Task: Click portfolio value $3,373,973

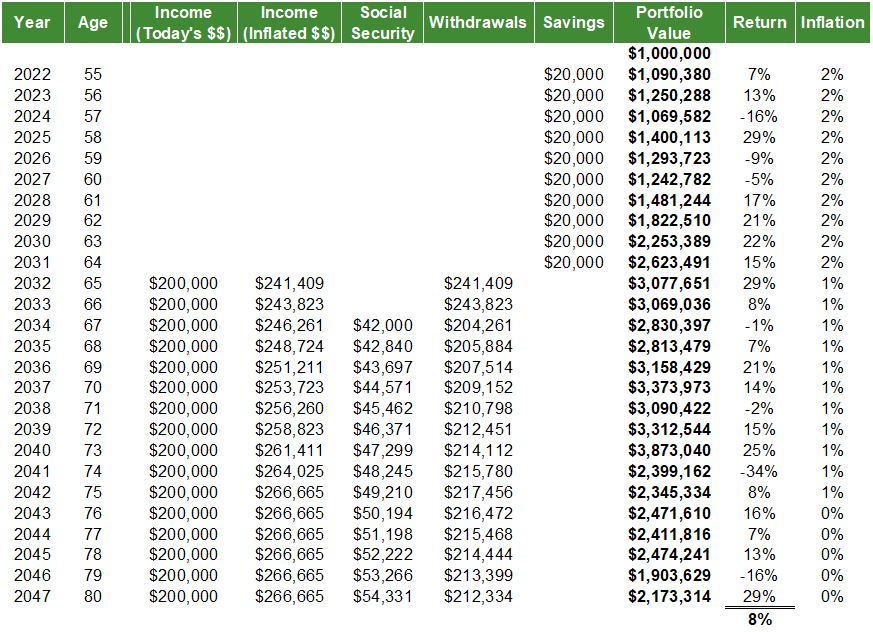Action: (669, 388)
